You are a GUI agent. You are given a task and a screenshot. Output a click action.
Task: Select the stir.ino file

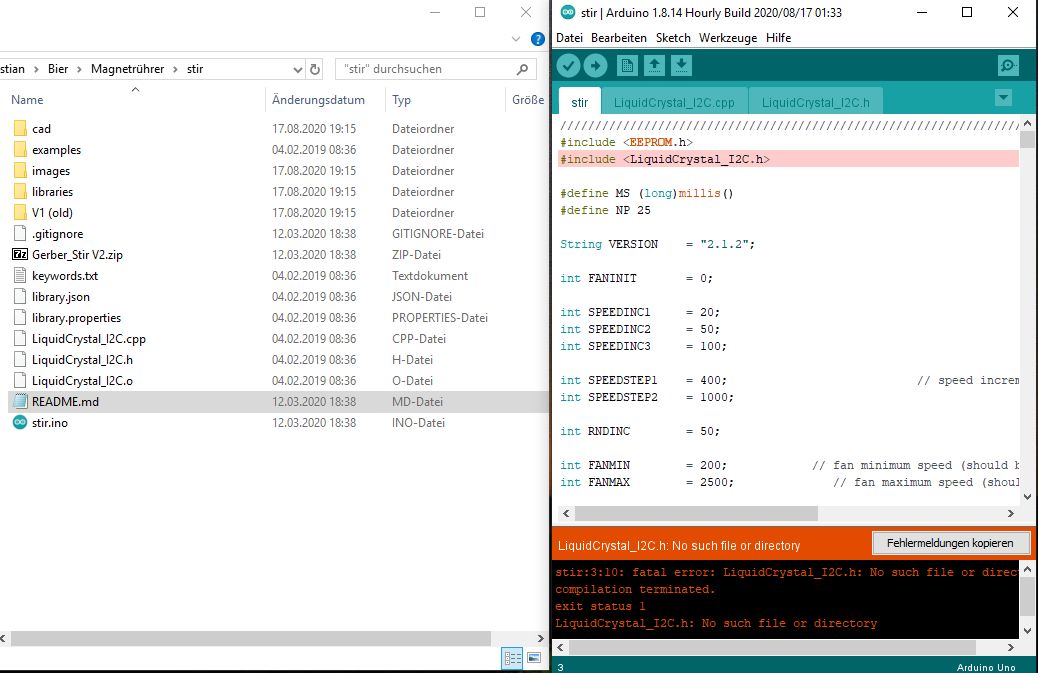[50, 423]
